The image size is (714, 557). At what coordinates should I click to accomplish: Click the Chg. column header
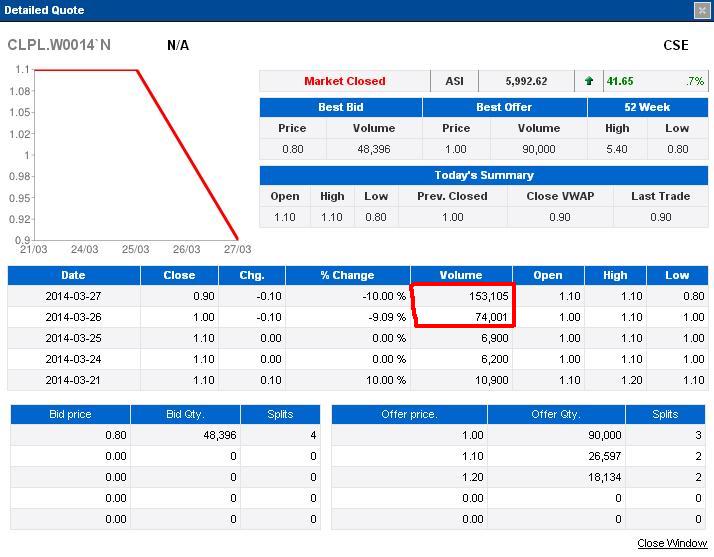pos(252,275)
